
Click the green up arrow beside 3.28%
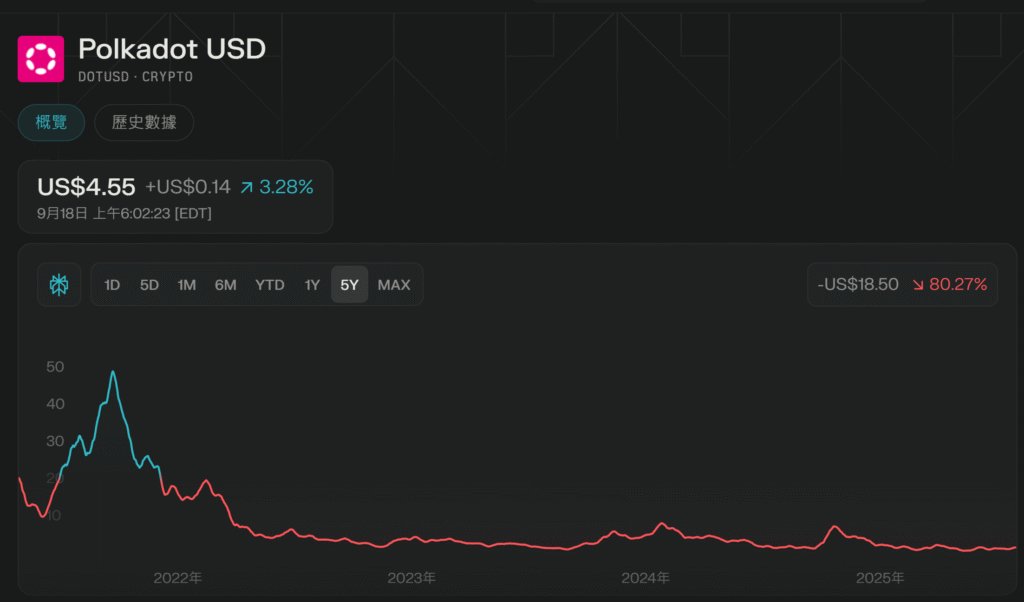tap(247, 187)
